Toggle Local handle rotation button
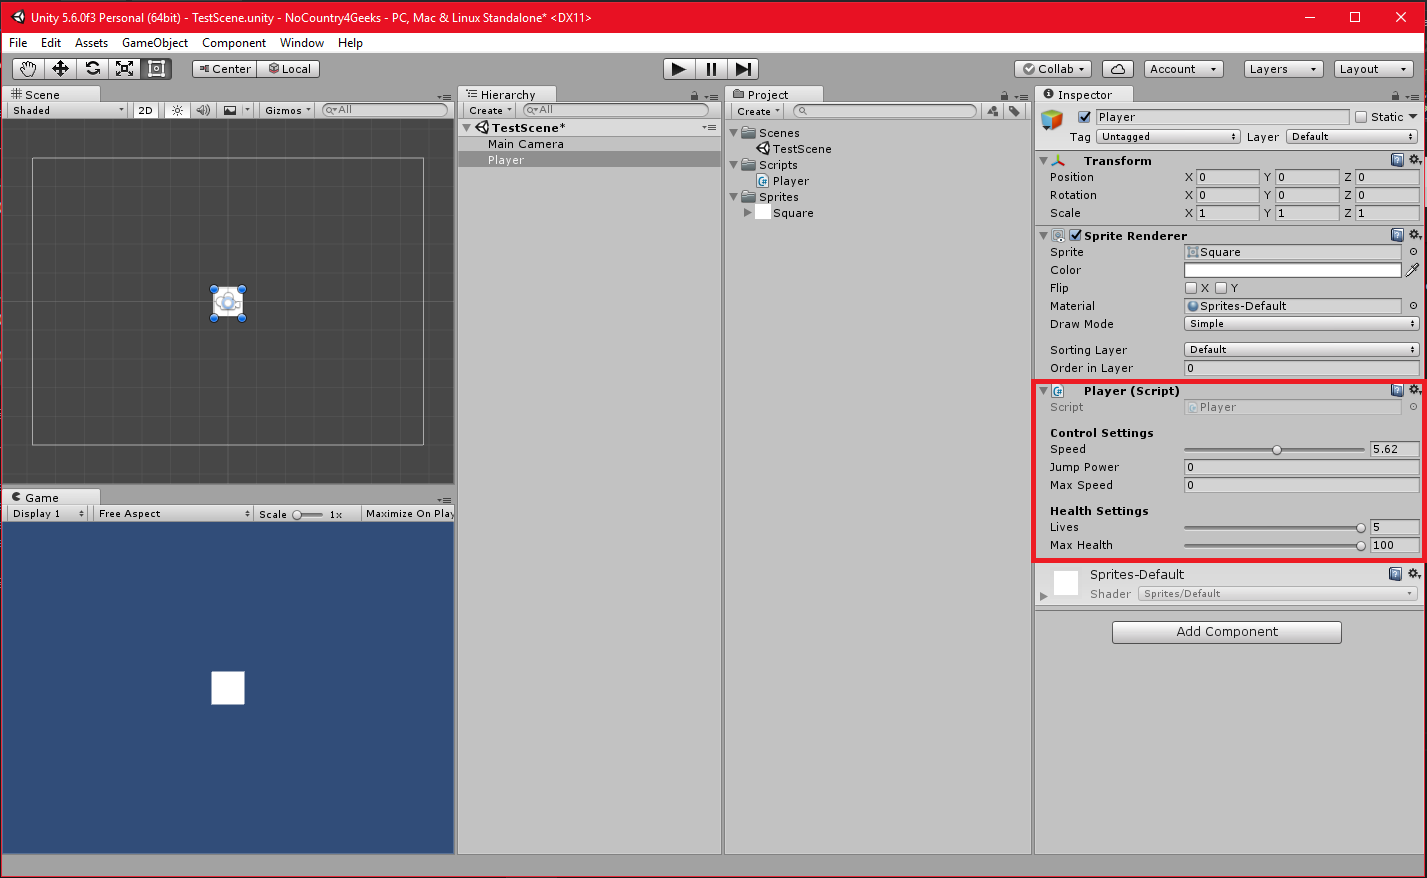This screenshot has width=1427, height=878. tap(289, 69)
